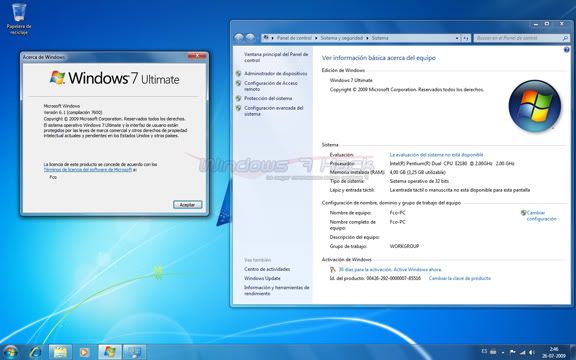This screenshot has height=360, width=576.
Task: Click 'Cambiar la clave de producto' link
Action: (x=460, y=278)
